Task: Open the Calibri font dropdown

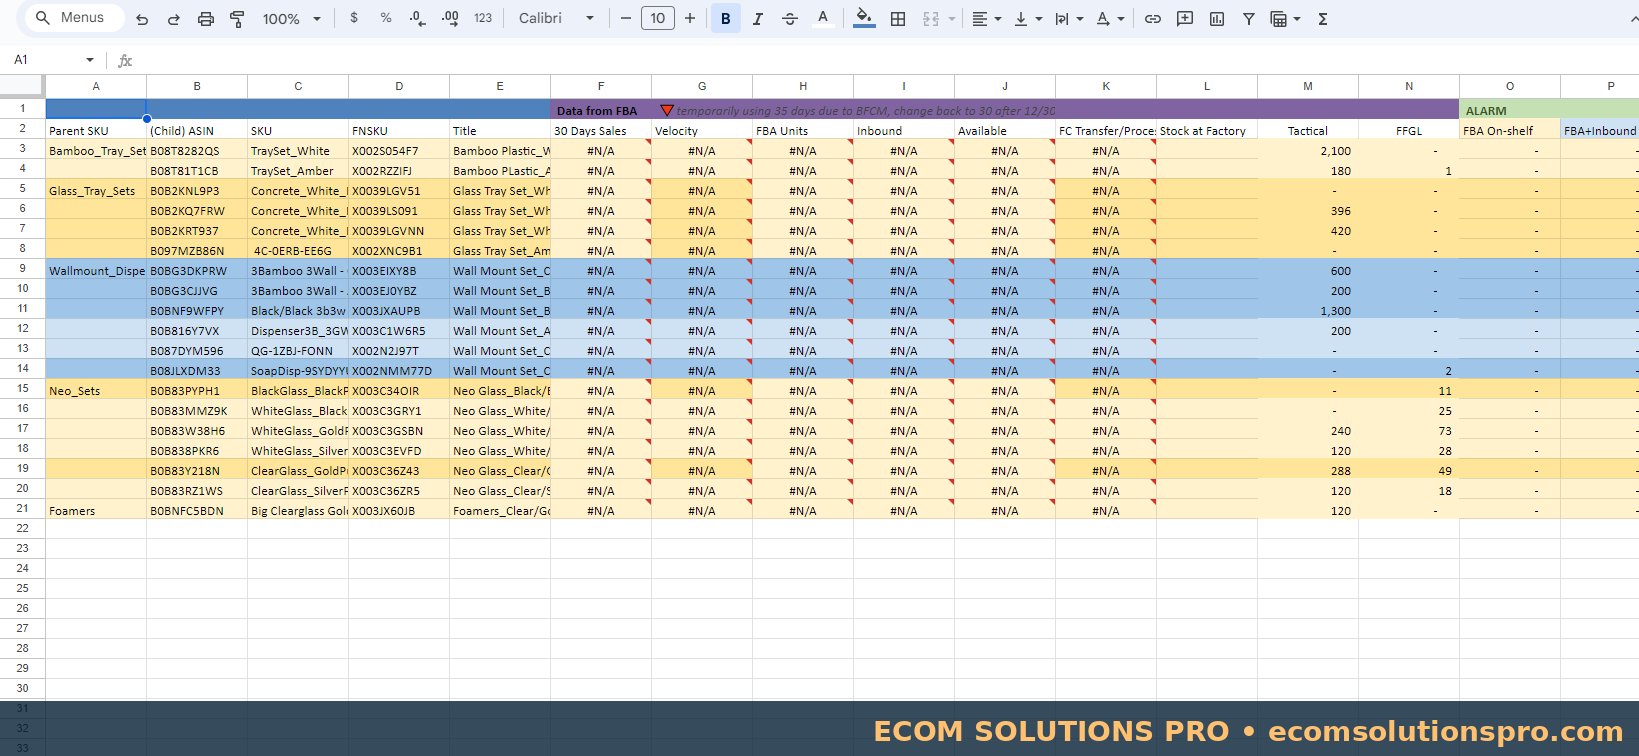Action: click(557, 18)
